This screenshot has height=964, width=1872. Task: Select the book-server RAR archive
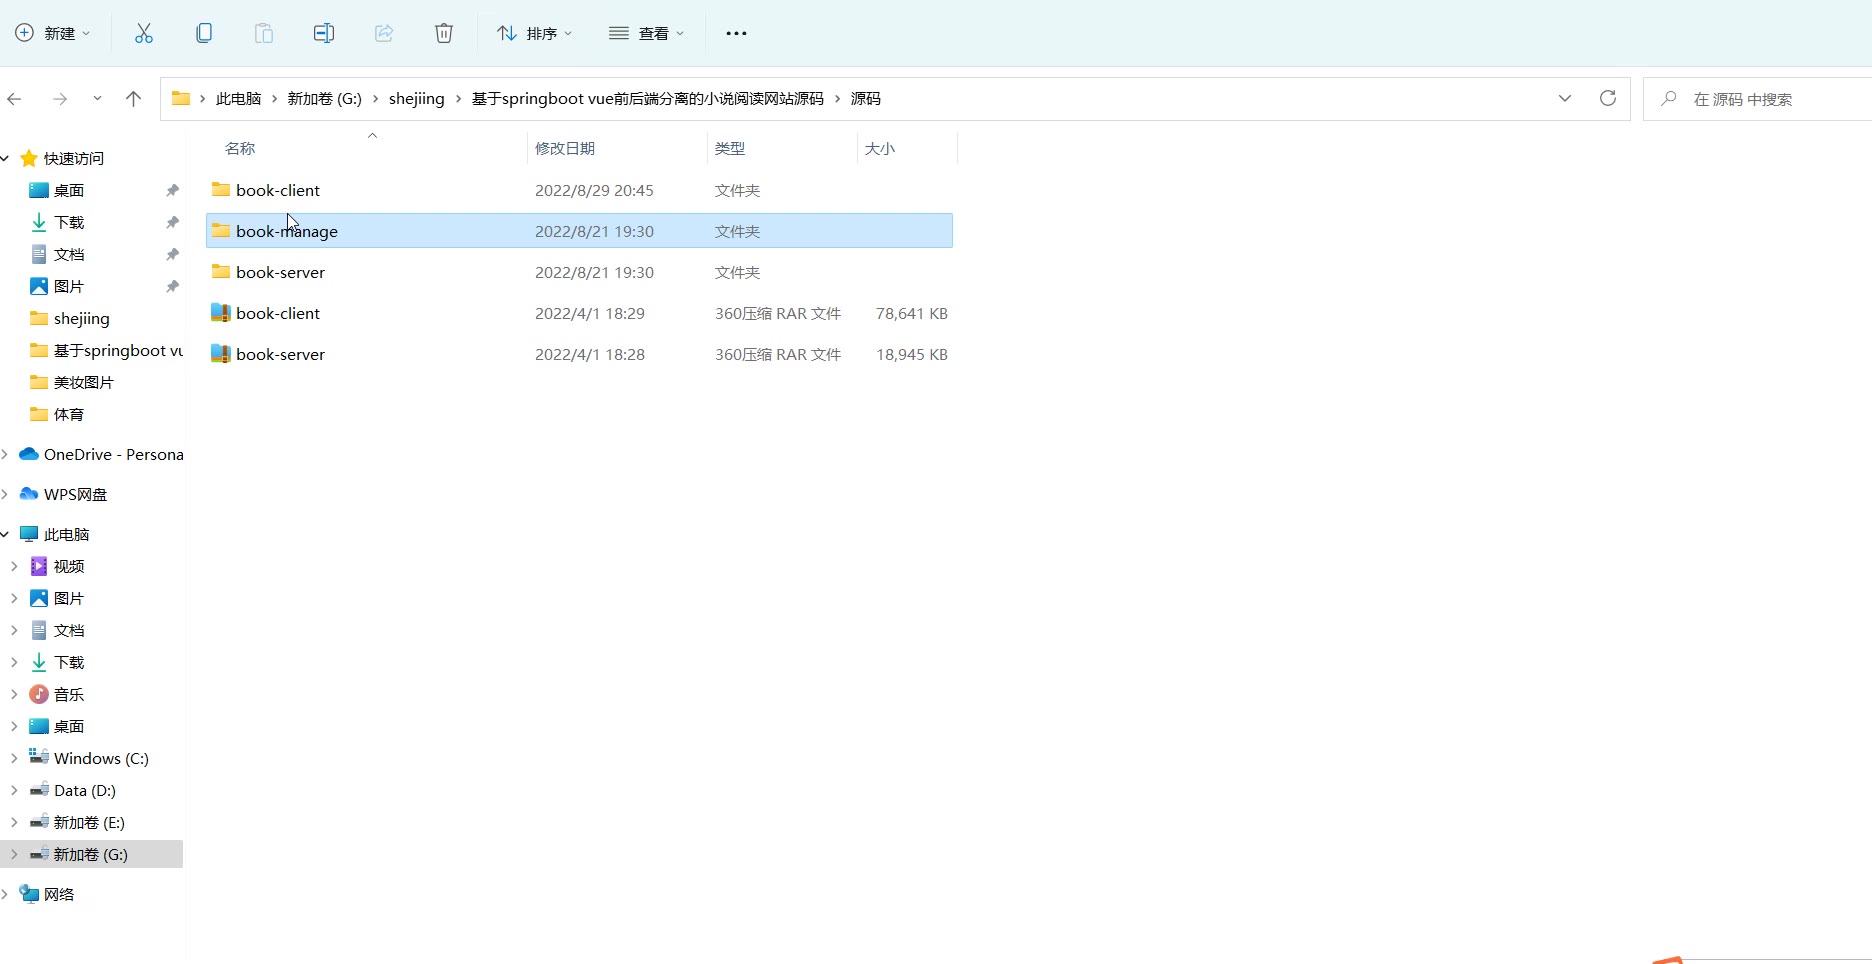click(579, 354)
